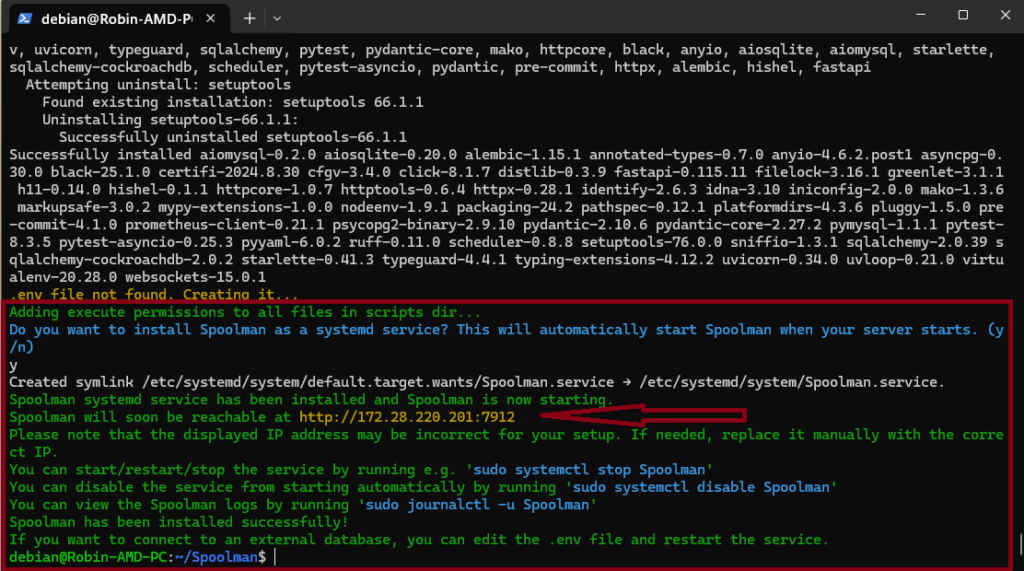This screenshot has width=1024, height=571.
Task: Click 'Attempting uninstall: setuptools' line
Action: click(x=158, y=85)
